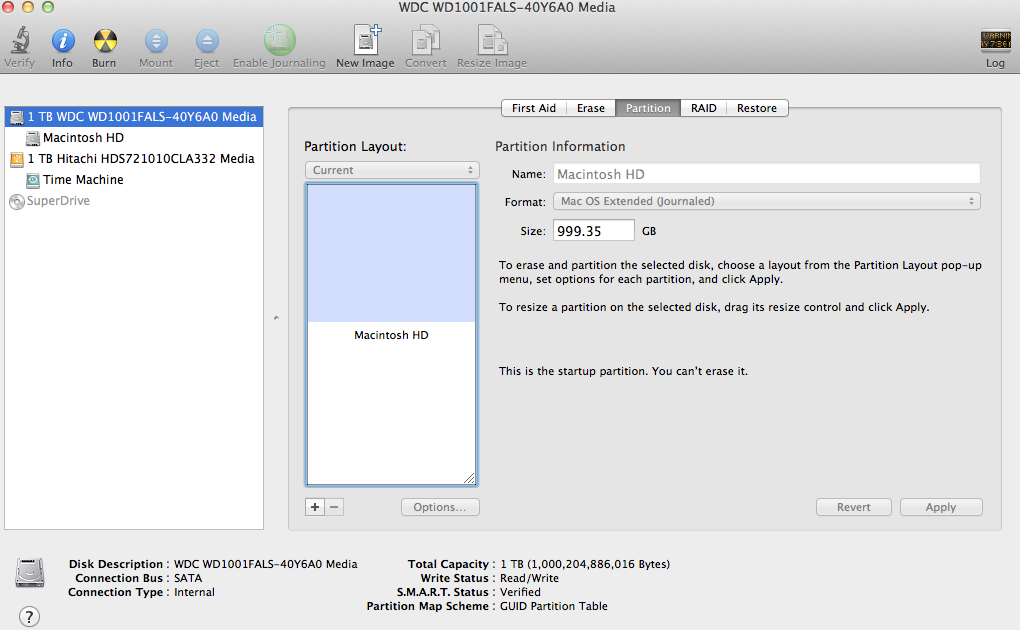Open partition Options button
The image size is (1020, 630).
[x=440, y=507]
